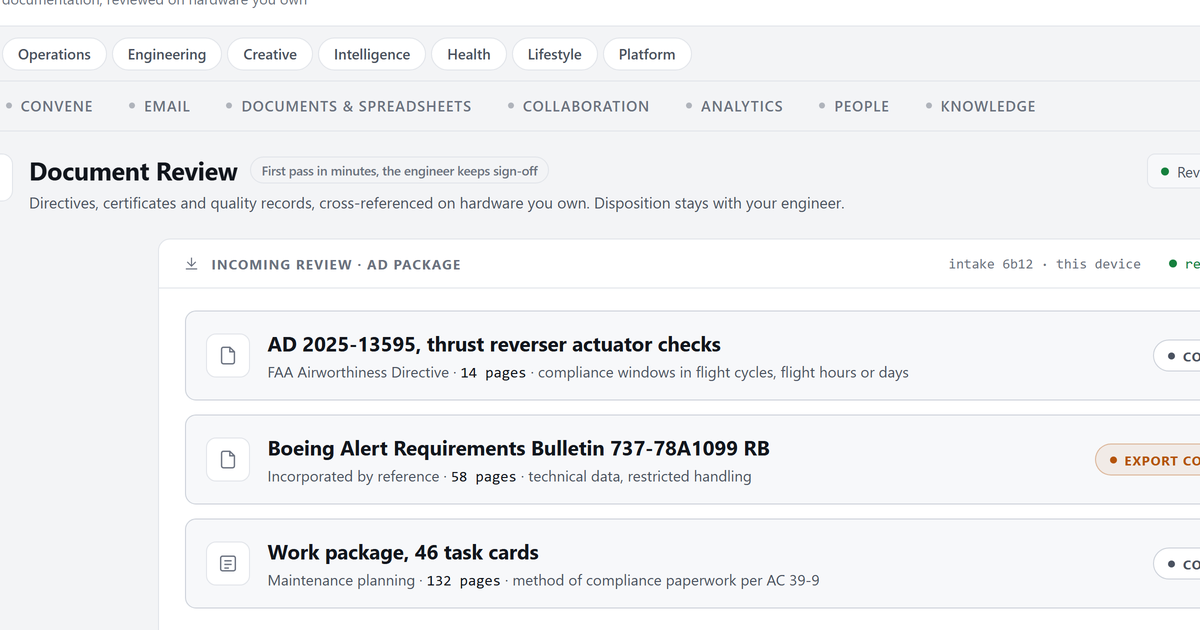The height and width of the screenshot is (630, 1200).
Task: Click the 'intake 6b12 · this device' label
Action: coord(1044,264)
